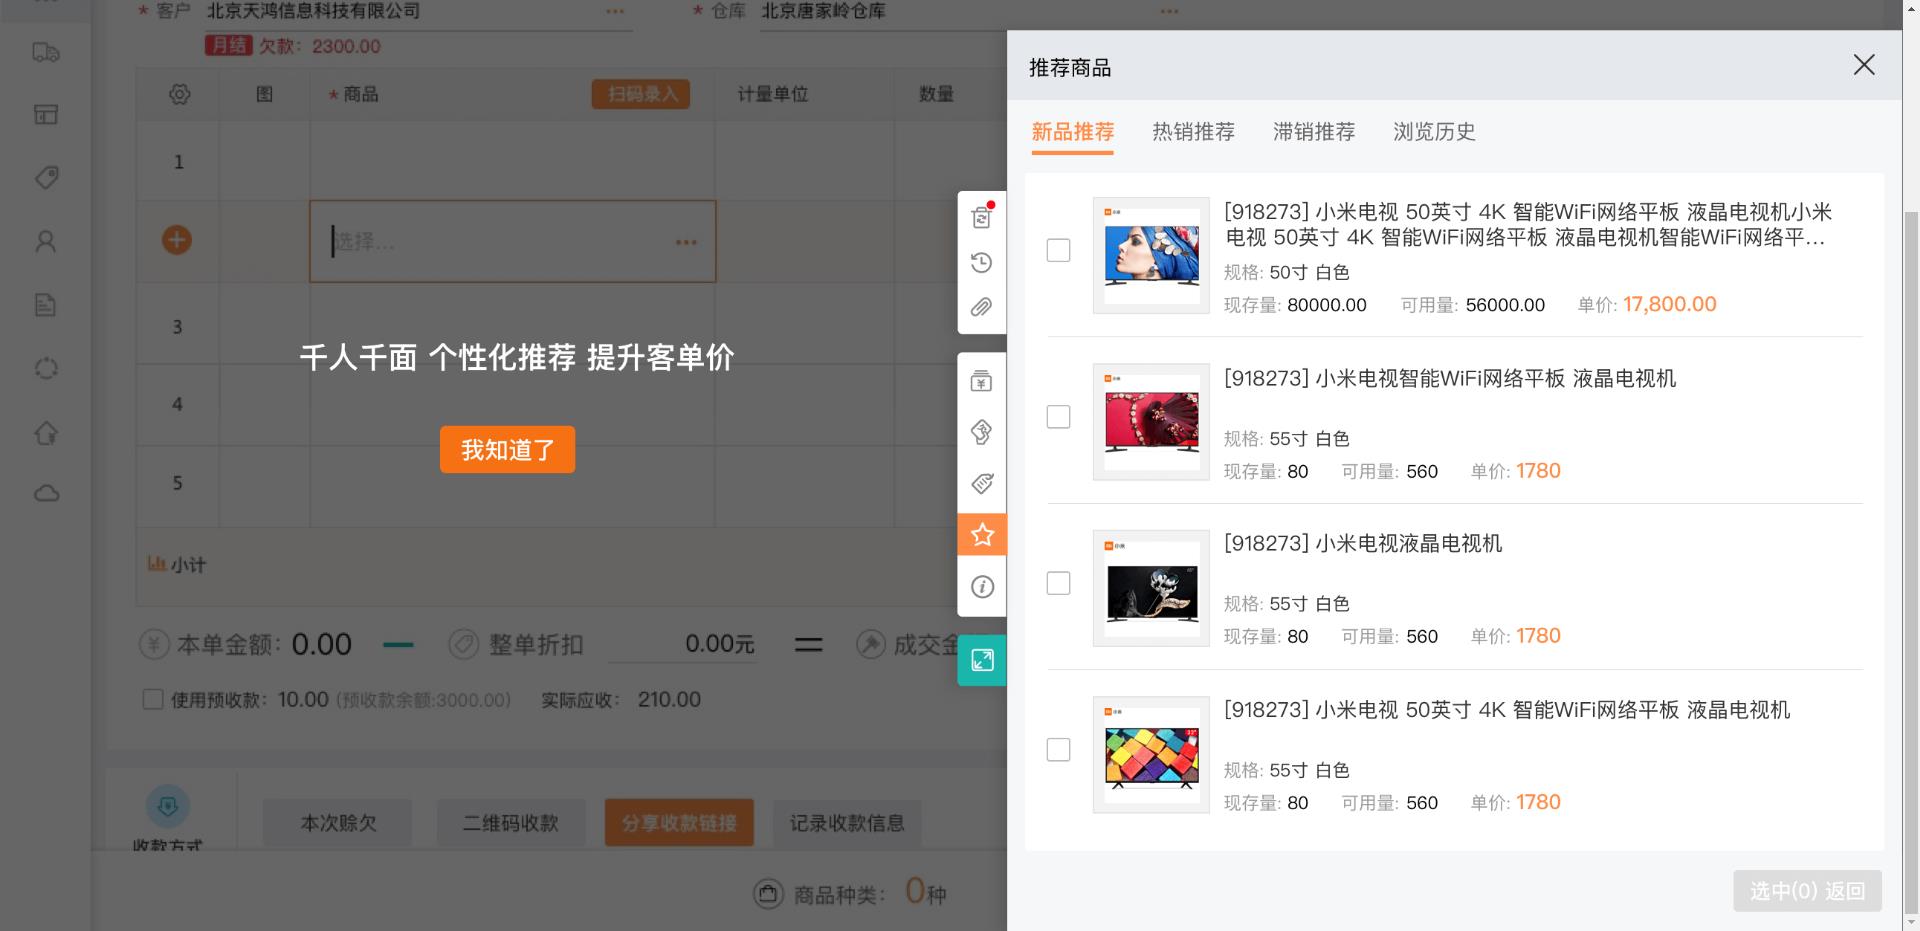Click the info circle icon in side toolbar
Screen dimensions: 1920x931
[982, 587]
